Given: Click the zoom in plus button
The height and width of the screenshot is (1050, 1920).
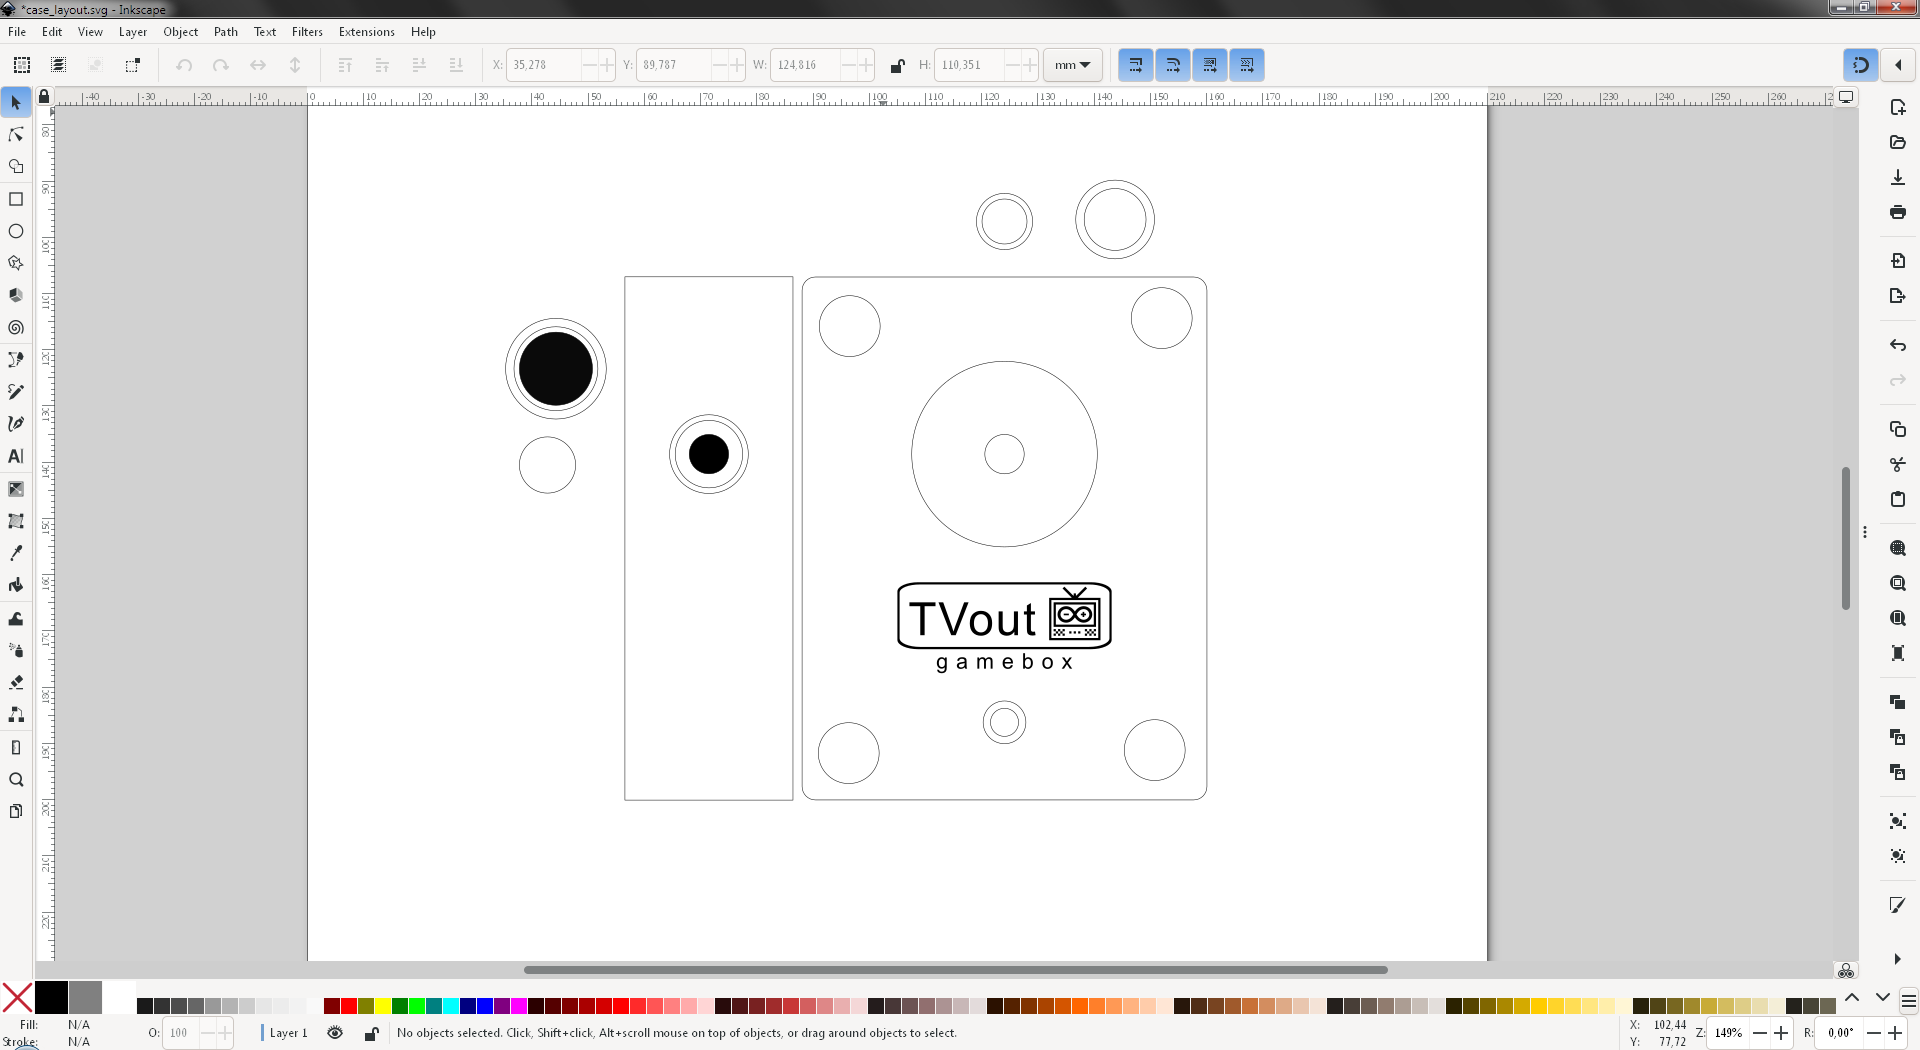Looking at the screenshot, I should tap(1781, 1033).
